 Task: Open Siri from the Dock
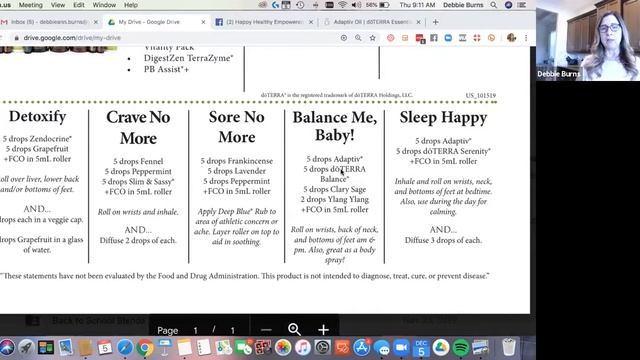coord(7,348)
